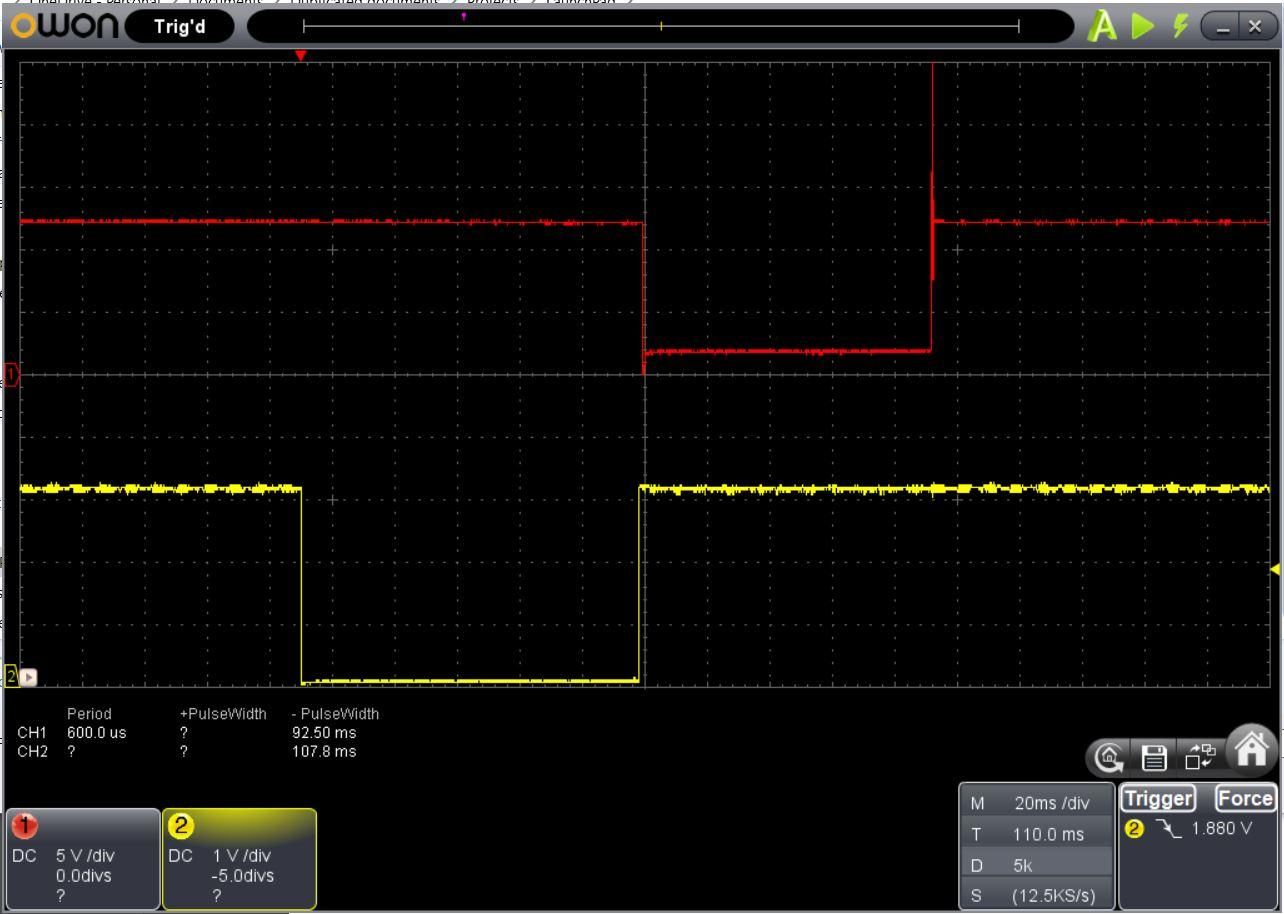Click the red trigger position marker atop grid
The height and width of the screenshot is (914, 1284).
tap(300, 56)
